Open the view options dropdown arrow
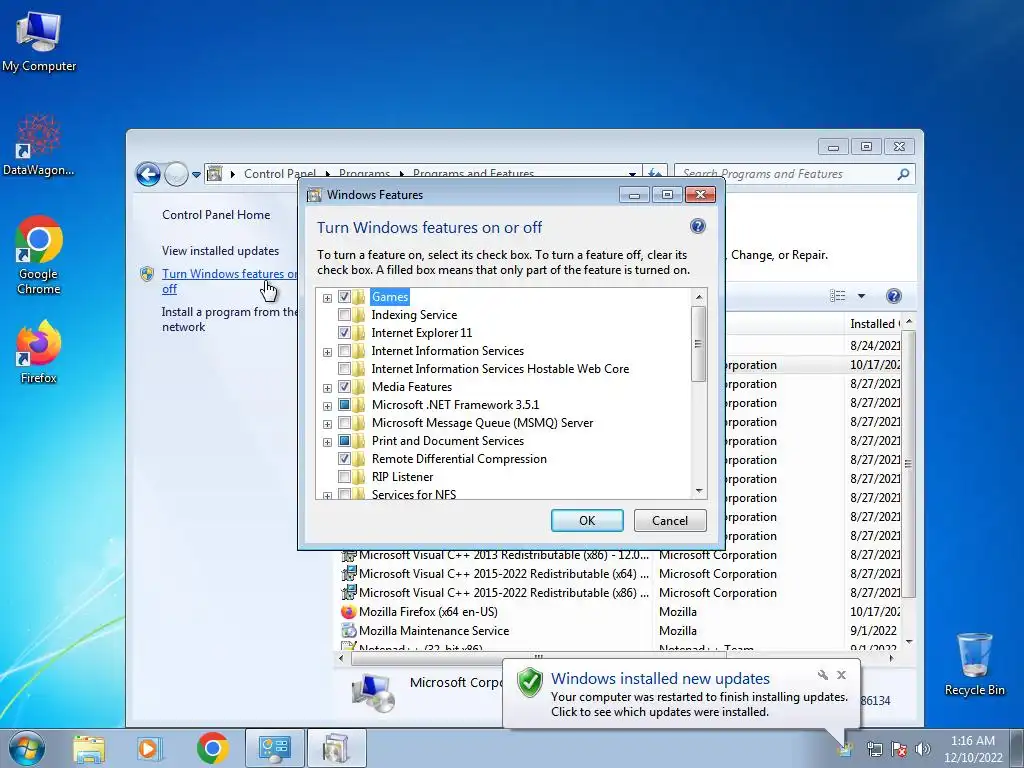Screen dimensions: 1024x768 pyautogui.click(x=861, y=296)
